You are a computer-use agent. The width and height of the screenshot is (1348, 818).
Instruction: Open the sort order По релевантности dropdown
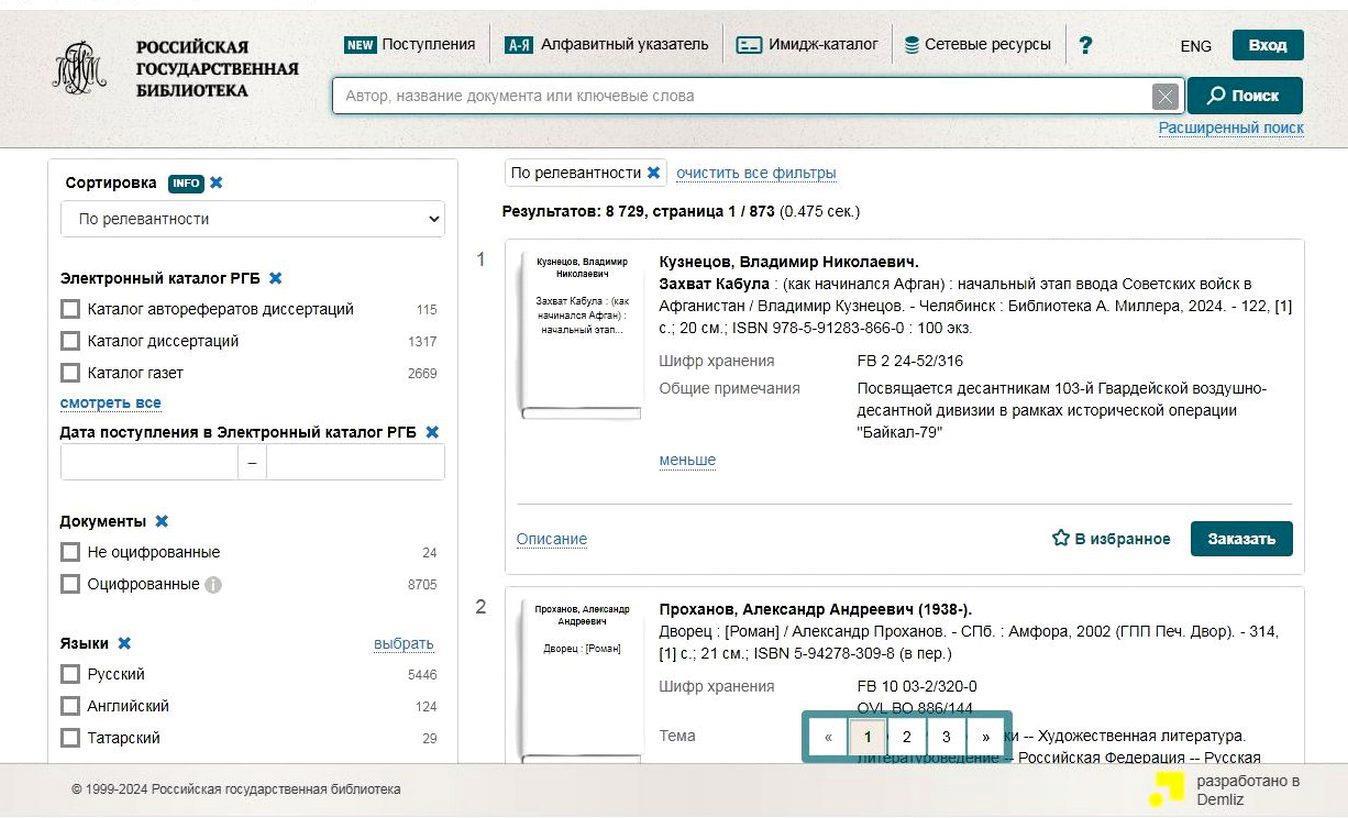click(252, 219)
